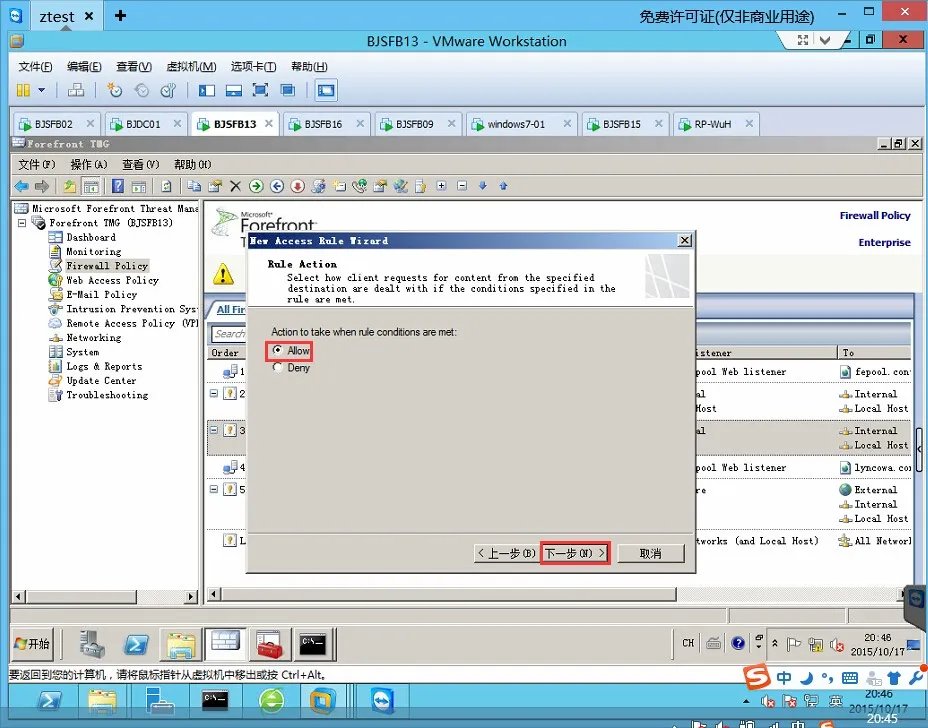
Task: Open the command prompt icon in VM taskbar
Action: pos(312,644)
